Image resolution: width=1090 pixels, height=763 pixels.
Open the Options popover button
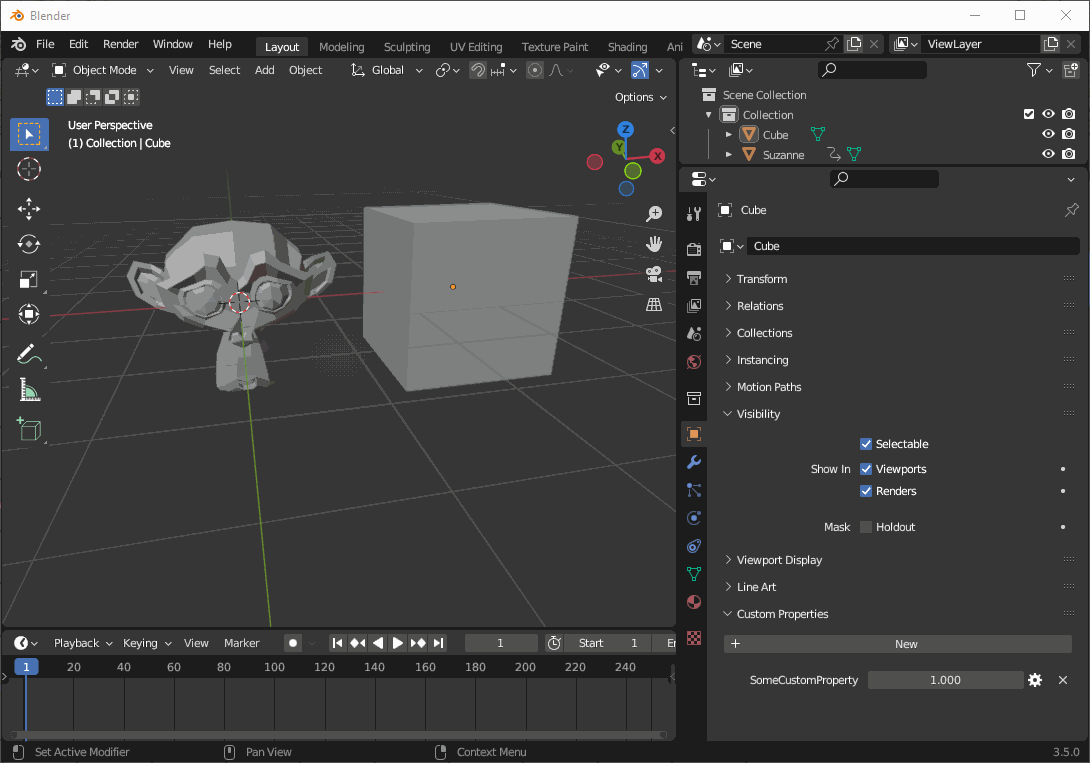[x=640, y=97]
